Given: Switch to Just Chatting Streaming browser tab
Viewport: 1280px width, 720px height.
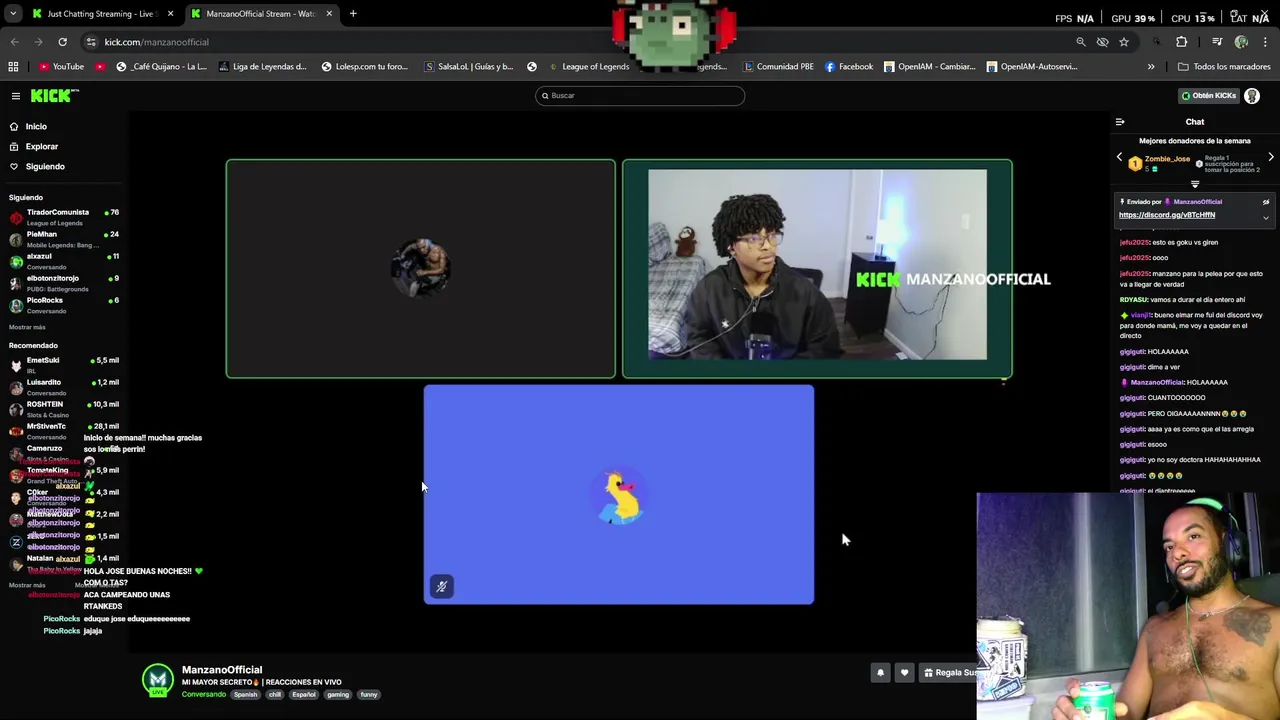Looking at the screenshot, I should 100,14.
